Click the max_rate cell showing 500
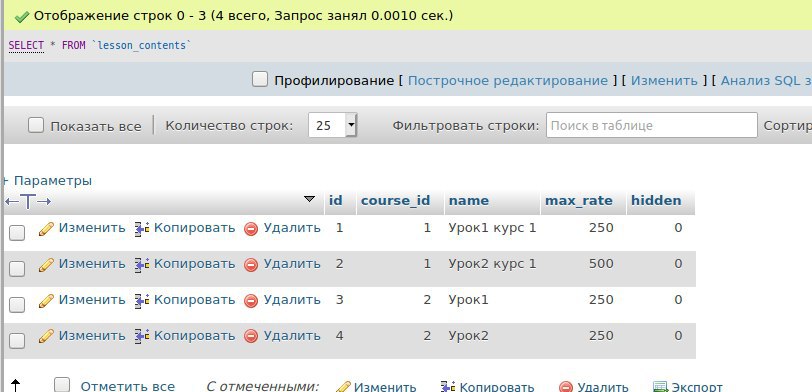Screen dimensions: 812x392 coord(601,264)
